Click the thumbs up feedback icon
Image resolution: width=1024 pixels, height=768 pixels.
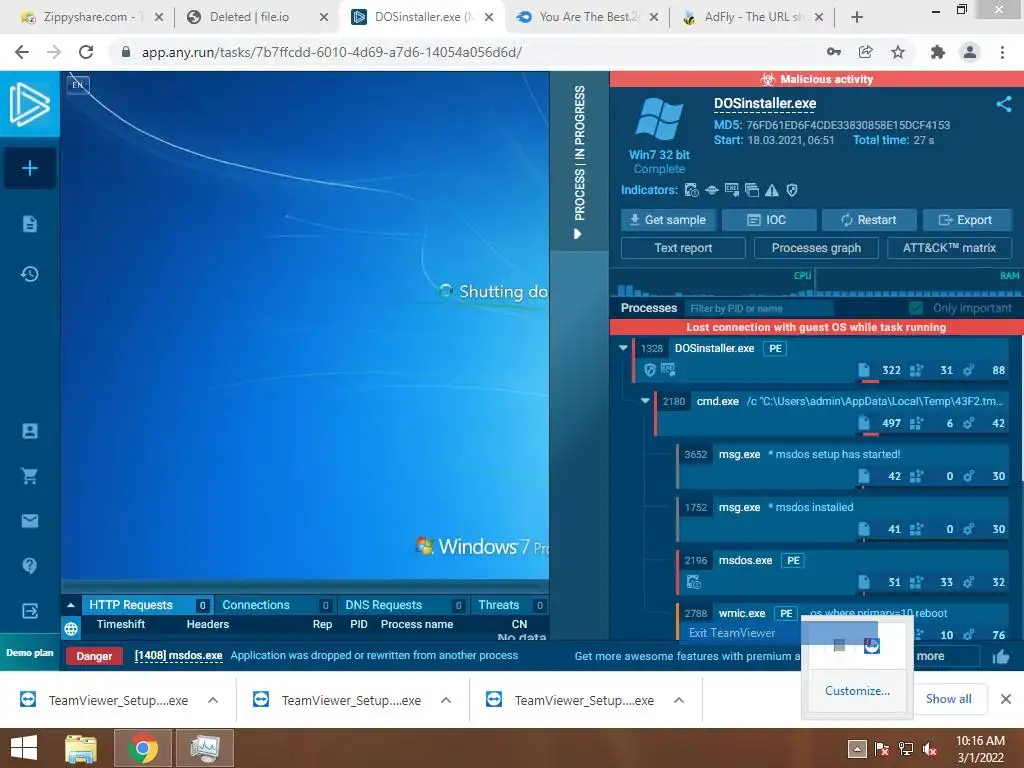[1000, 656]
